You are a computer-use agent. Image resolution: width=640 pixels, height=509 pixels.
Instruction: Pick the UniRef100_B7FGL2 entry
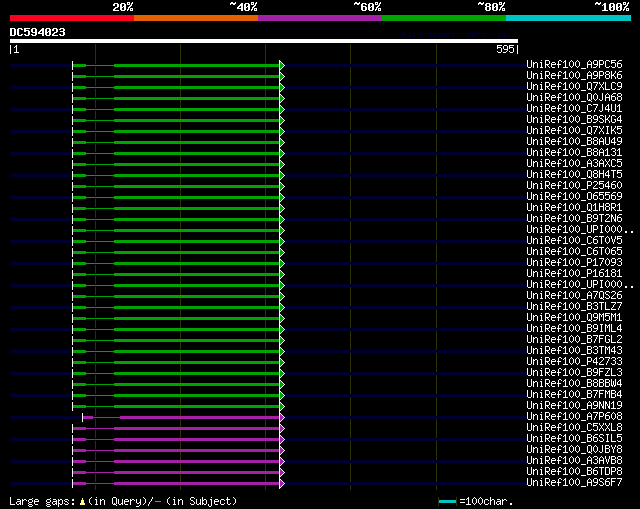[574, 340]
